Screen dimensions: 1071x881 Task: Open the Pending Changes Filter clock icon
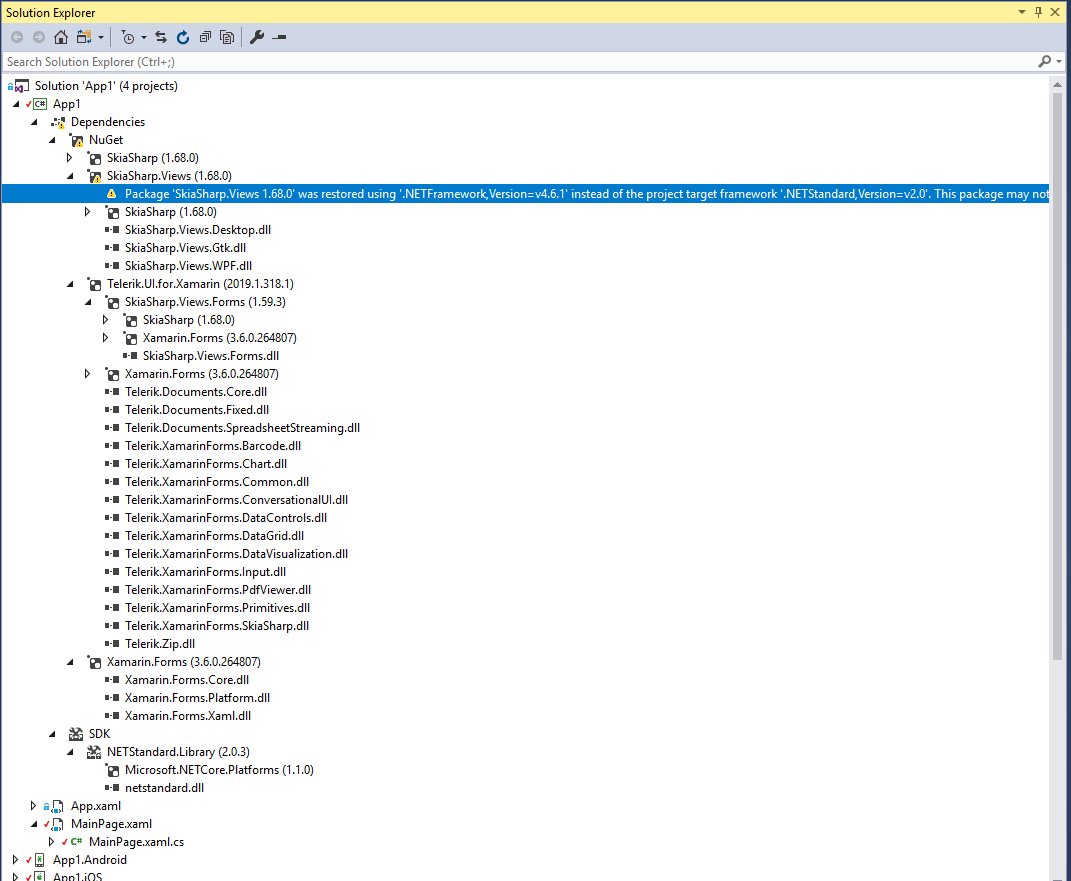[128, 38]
